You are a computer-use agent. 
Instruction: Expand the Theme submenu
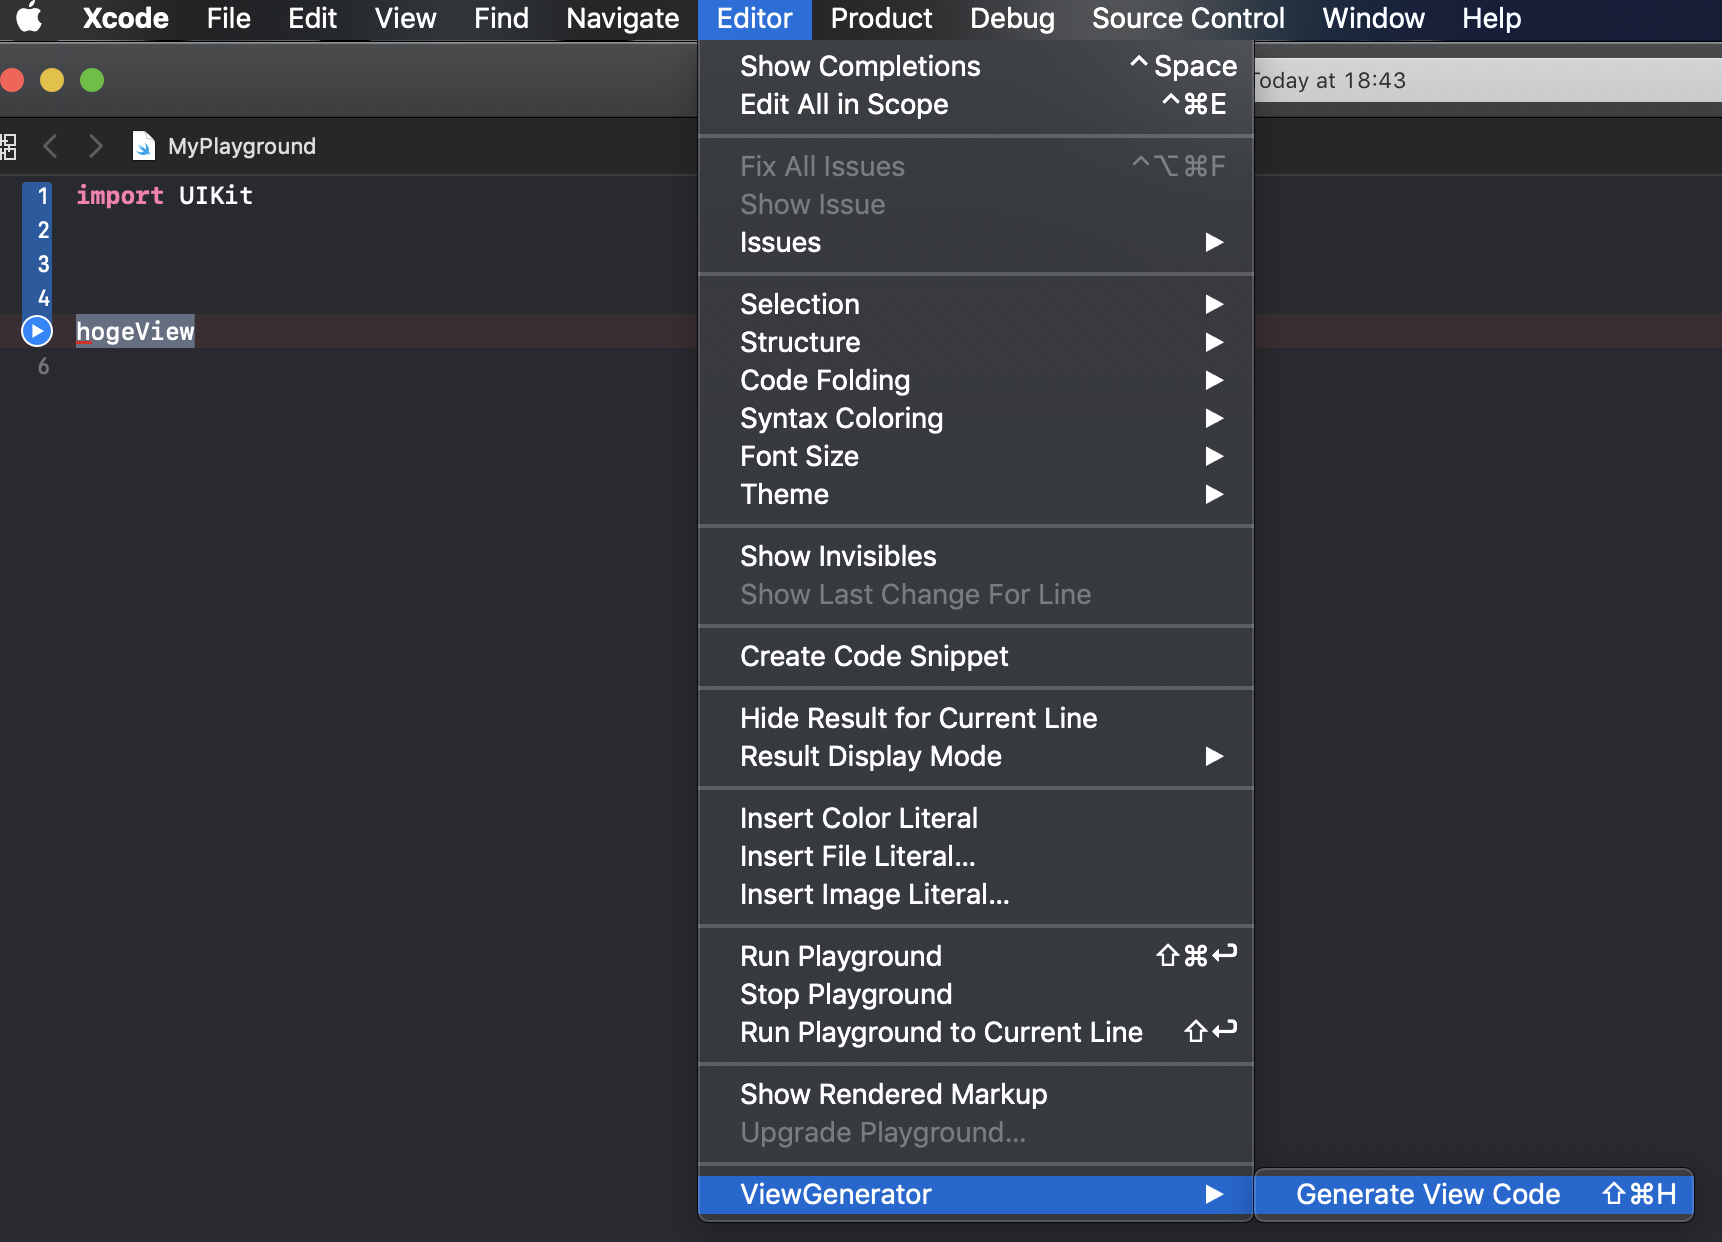coord(976,494)
